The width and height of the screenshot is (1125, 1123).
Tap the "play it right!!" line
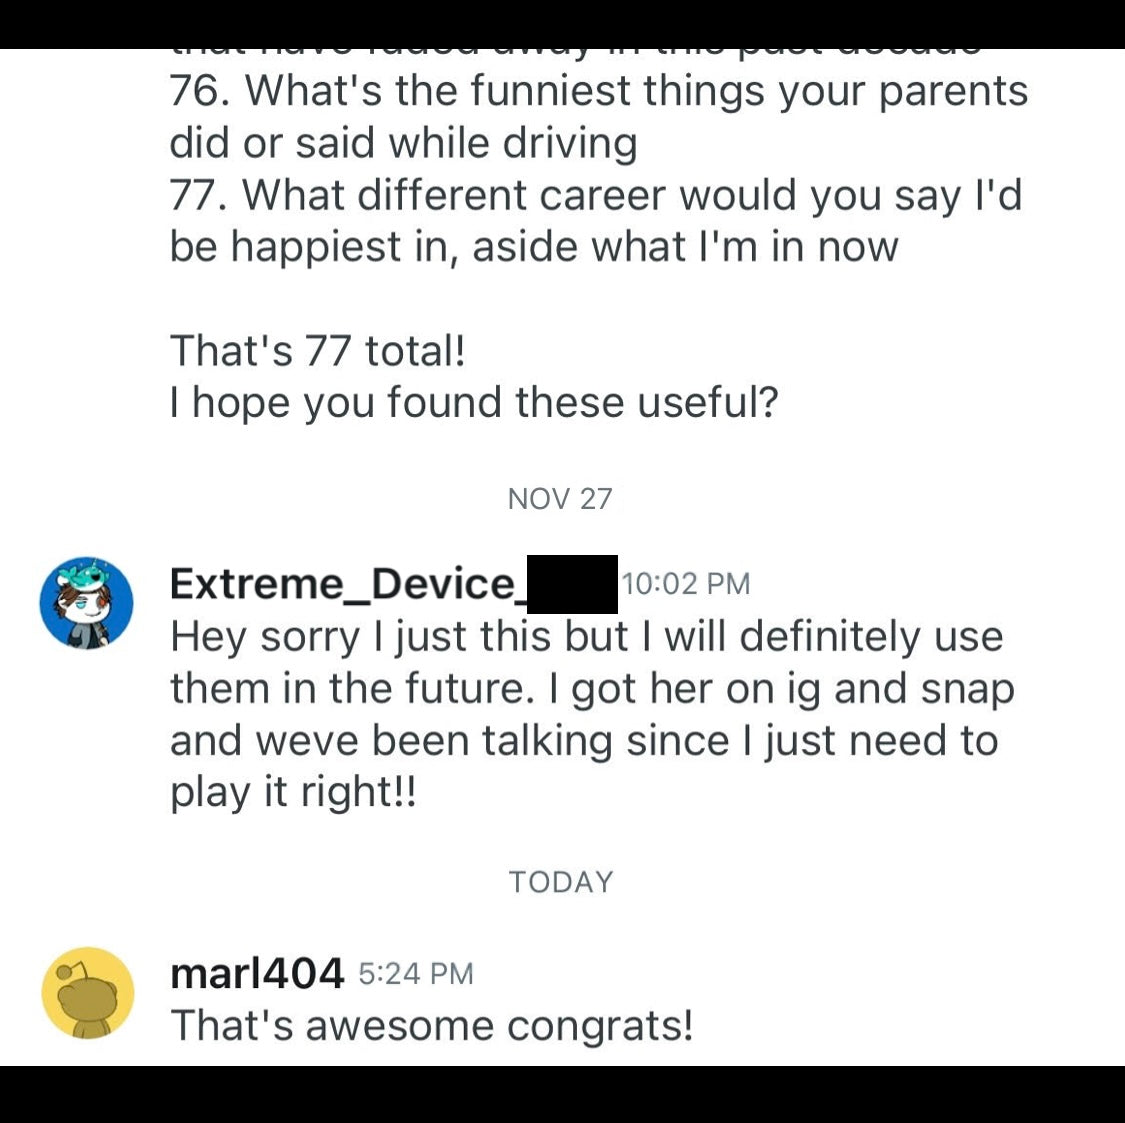coord(292,793)
